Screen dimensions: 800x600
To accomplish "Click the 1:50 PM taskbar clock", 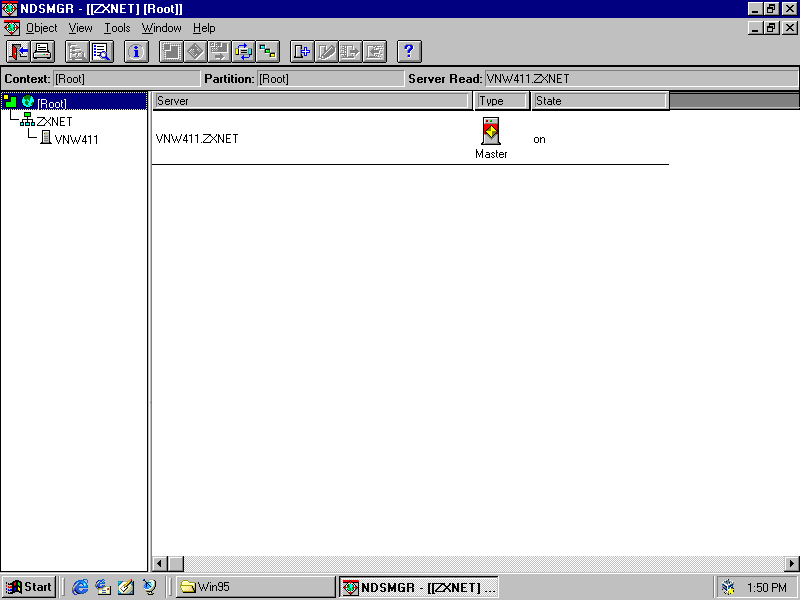I will (x=767, y=588).
